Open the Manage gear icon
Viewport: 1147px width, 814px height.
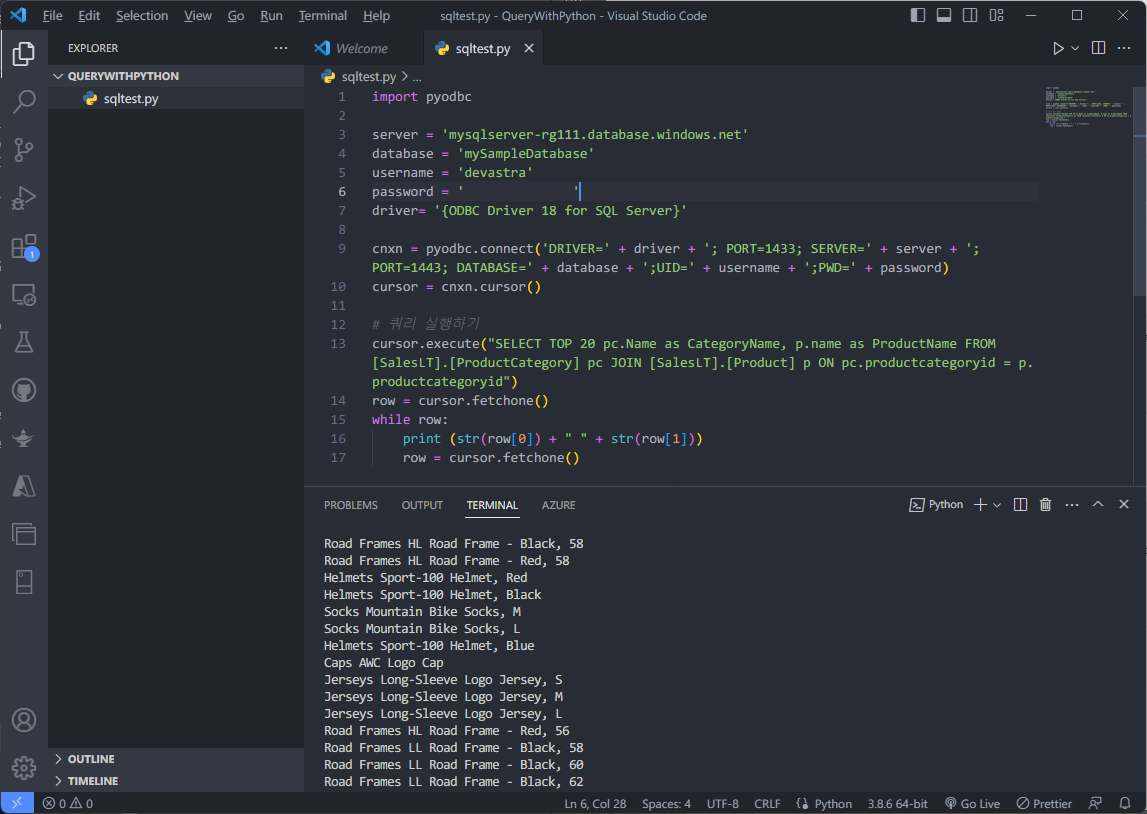tap(23, 768)
